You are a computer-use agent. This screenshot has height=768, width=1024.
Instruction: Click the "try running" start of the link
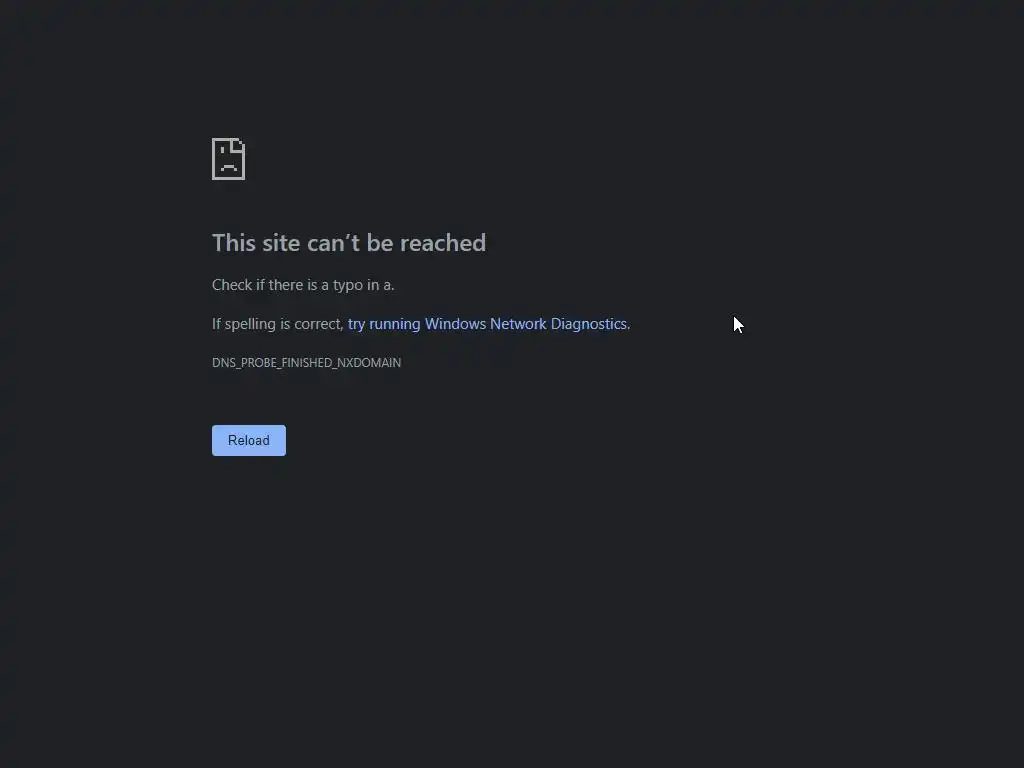(384, 324)
